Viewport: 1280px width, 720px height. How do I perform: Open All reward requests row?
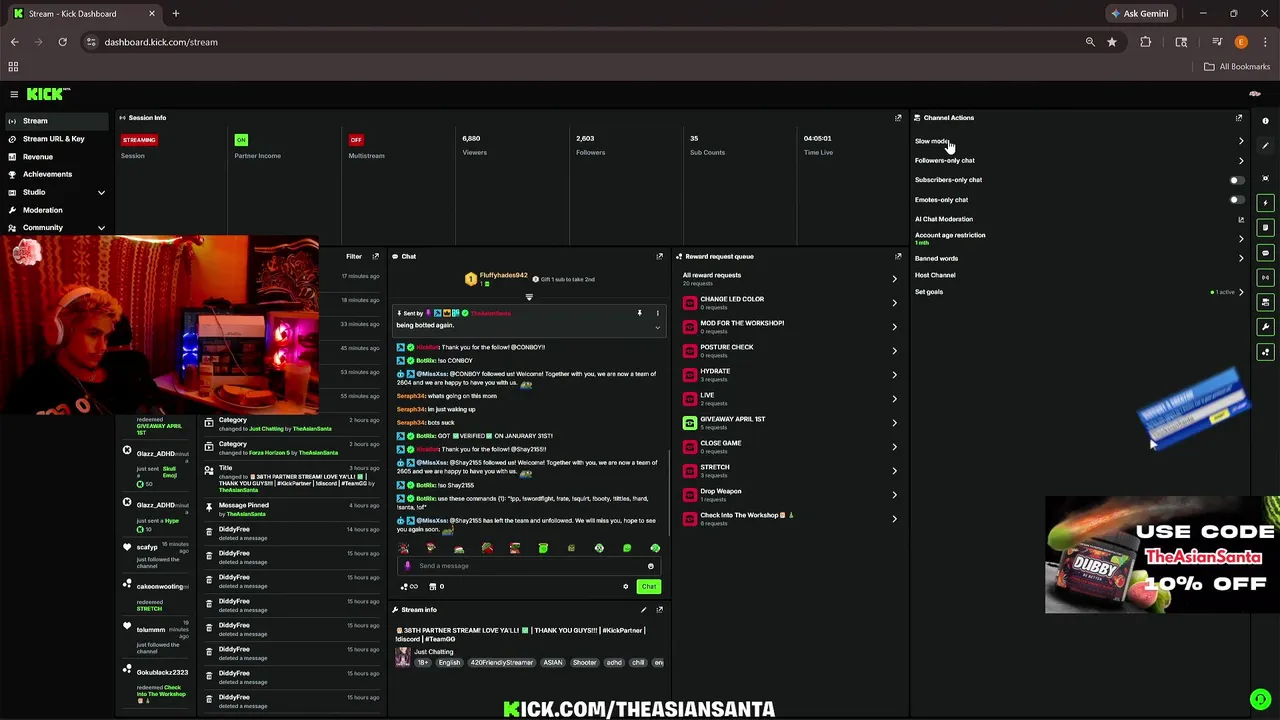click(790, 279)
